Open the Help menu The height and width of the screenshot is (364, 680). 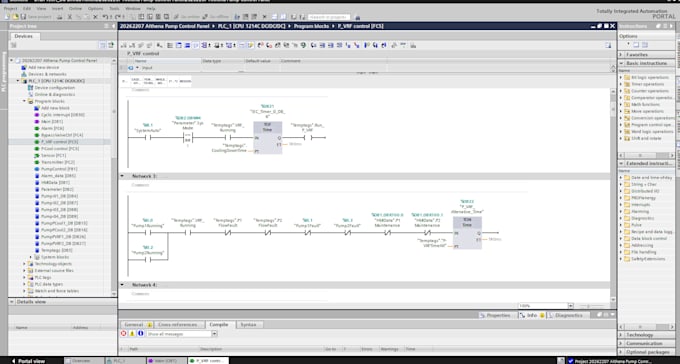tap(151, 9)
